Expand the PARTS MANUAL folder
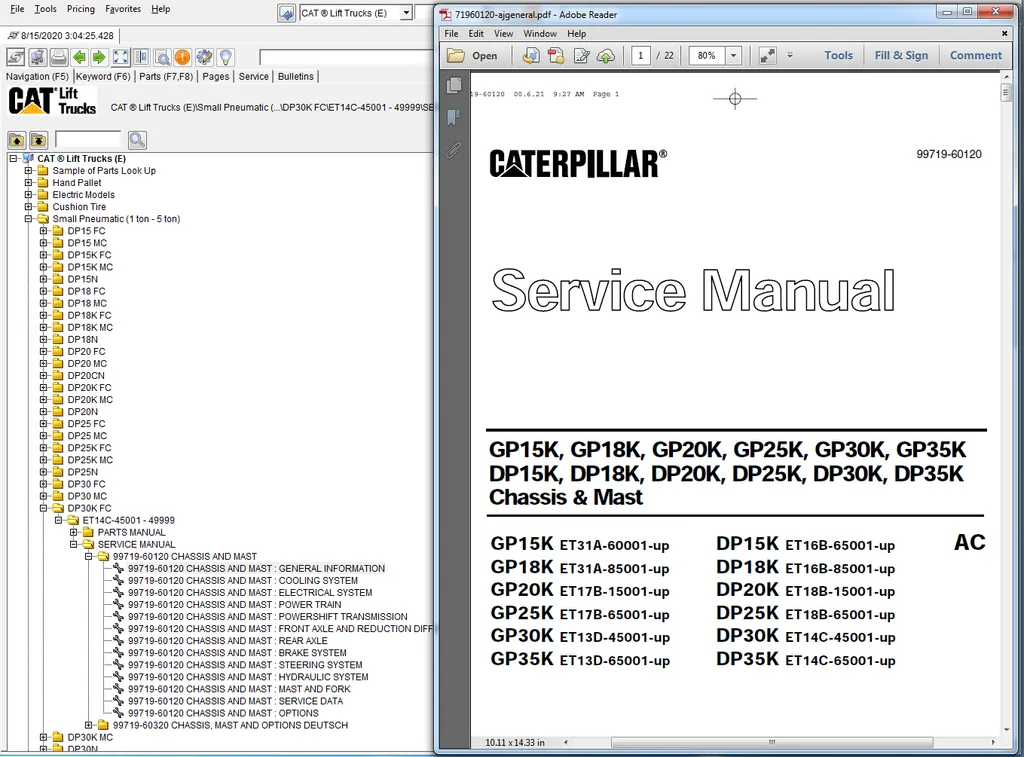 coord(73,532)
